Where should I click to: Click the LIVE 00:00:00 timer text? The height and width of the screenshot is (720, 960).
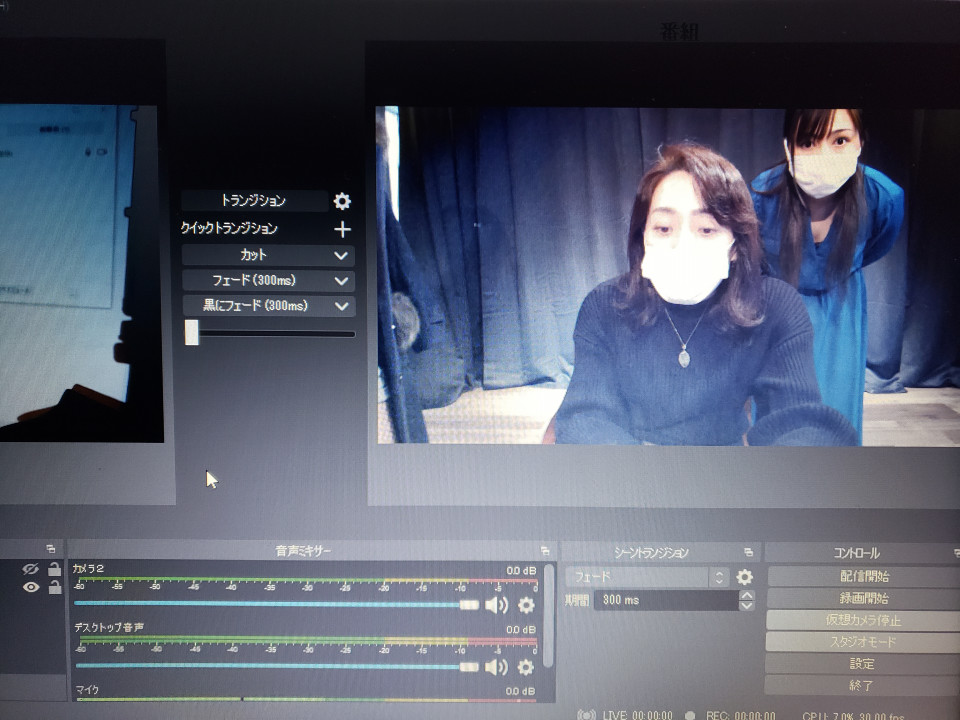(x=637, y=714)
